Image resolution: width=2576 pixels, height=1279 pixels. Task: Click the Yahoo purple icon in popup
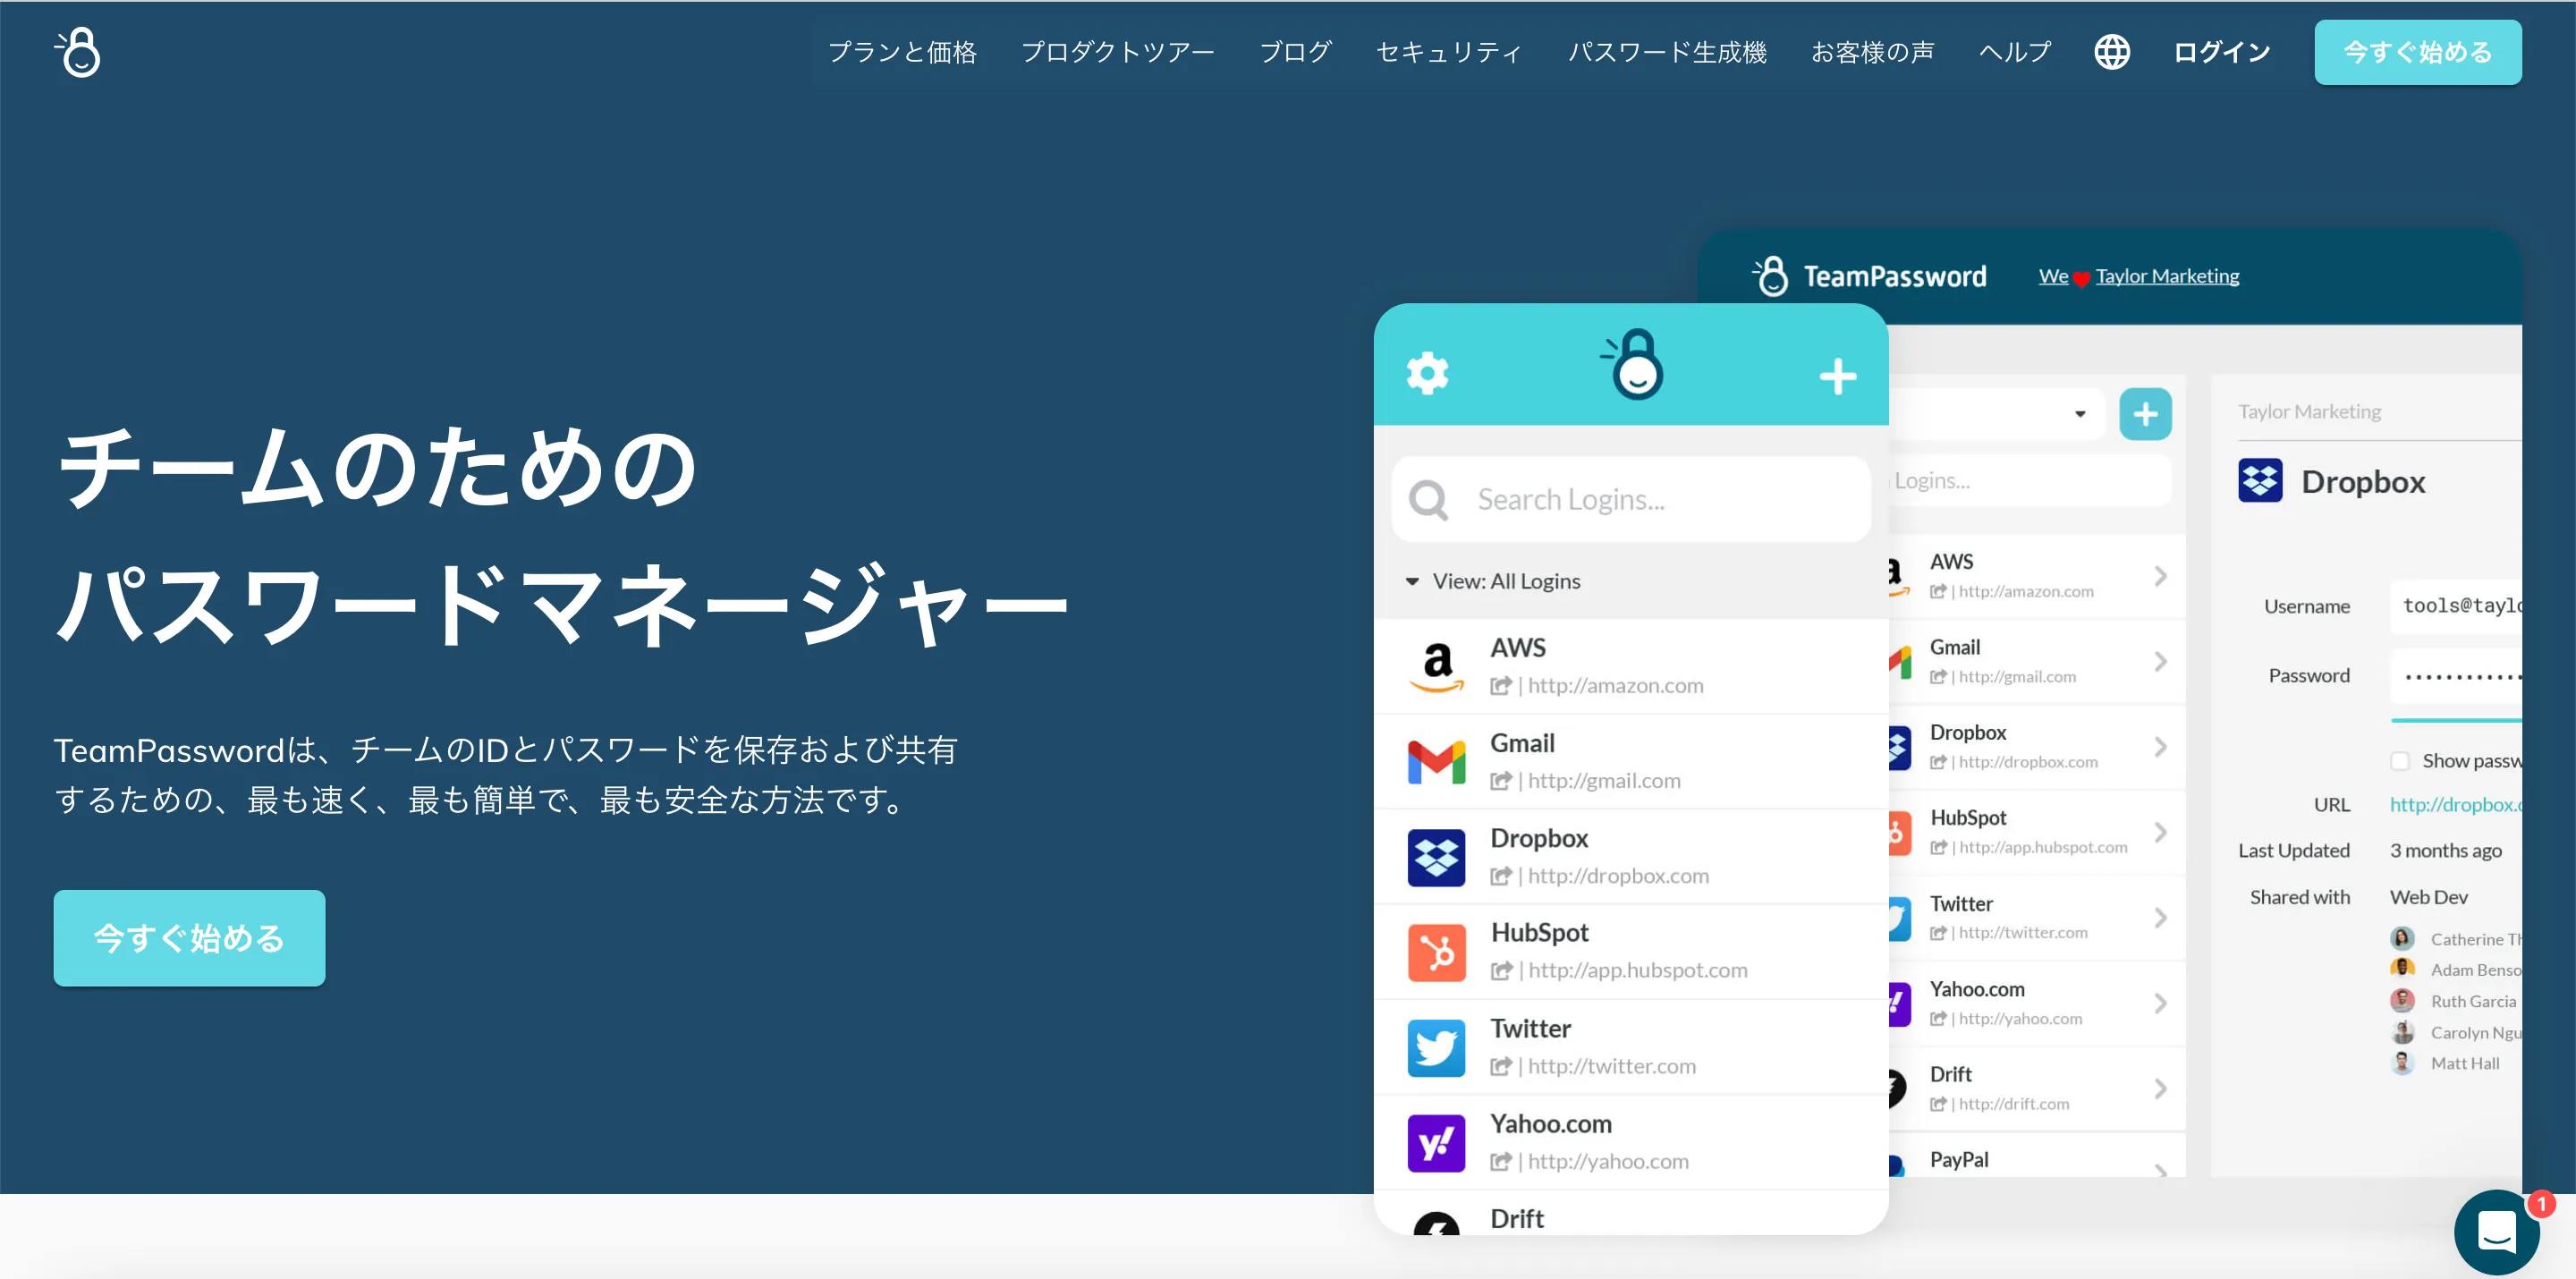pyautogui.click(x=1436, y=1143)
